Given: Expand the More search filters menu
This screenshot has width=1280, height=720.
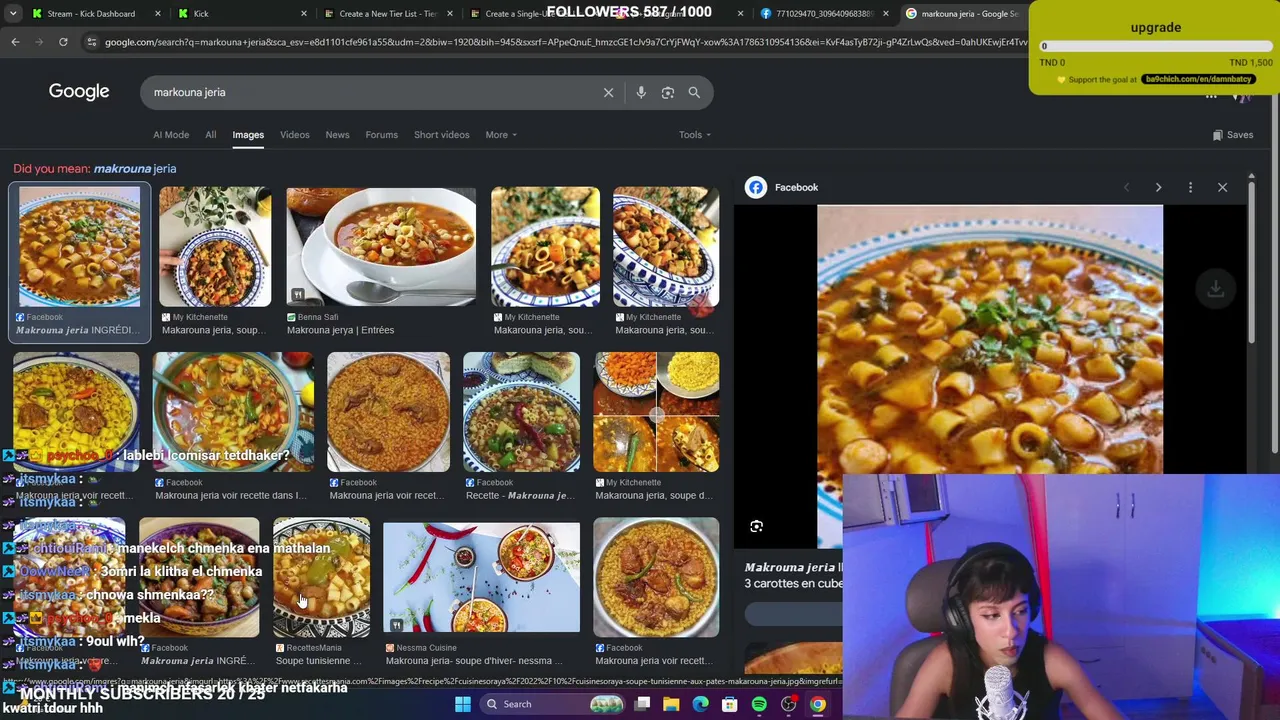Looking at the screenshot, I should pos(501,135).
